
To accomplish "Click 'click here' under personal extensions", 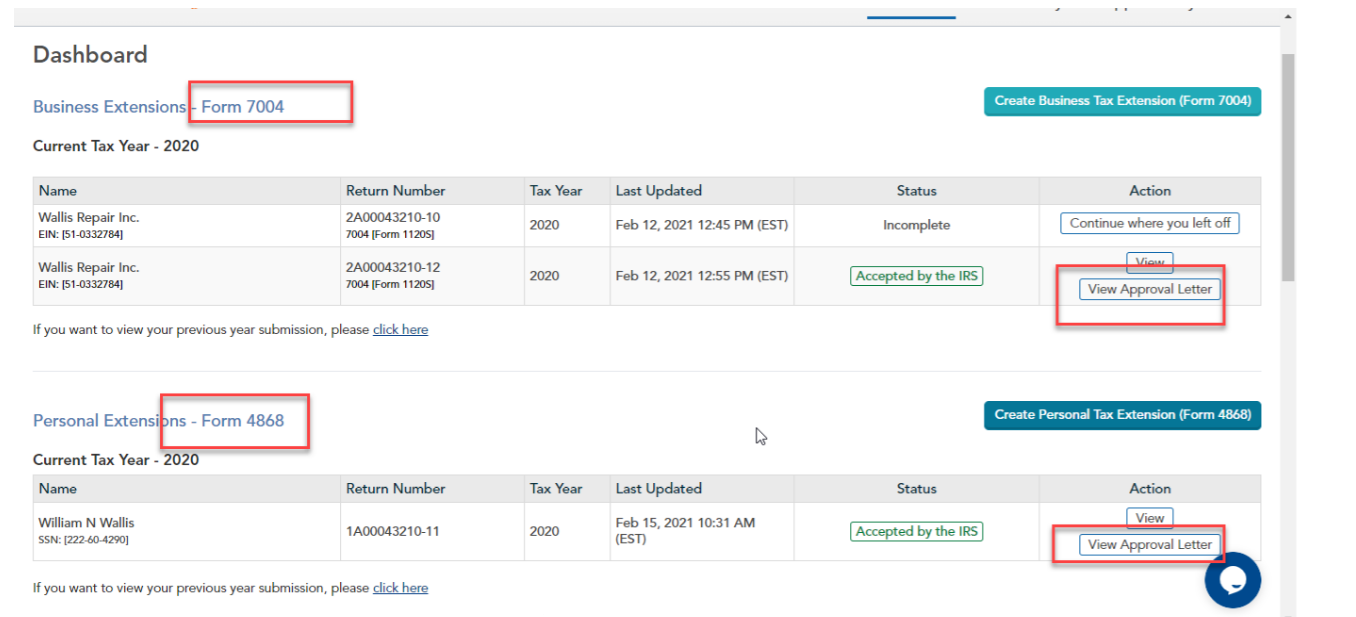I will click(400, 587).
